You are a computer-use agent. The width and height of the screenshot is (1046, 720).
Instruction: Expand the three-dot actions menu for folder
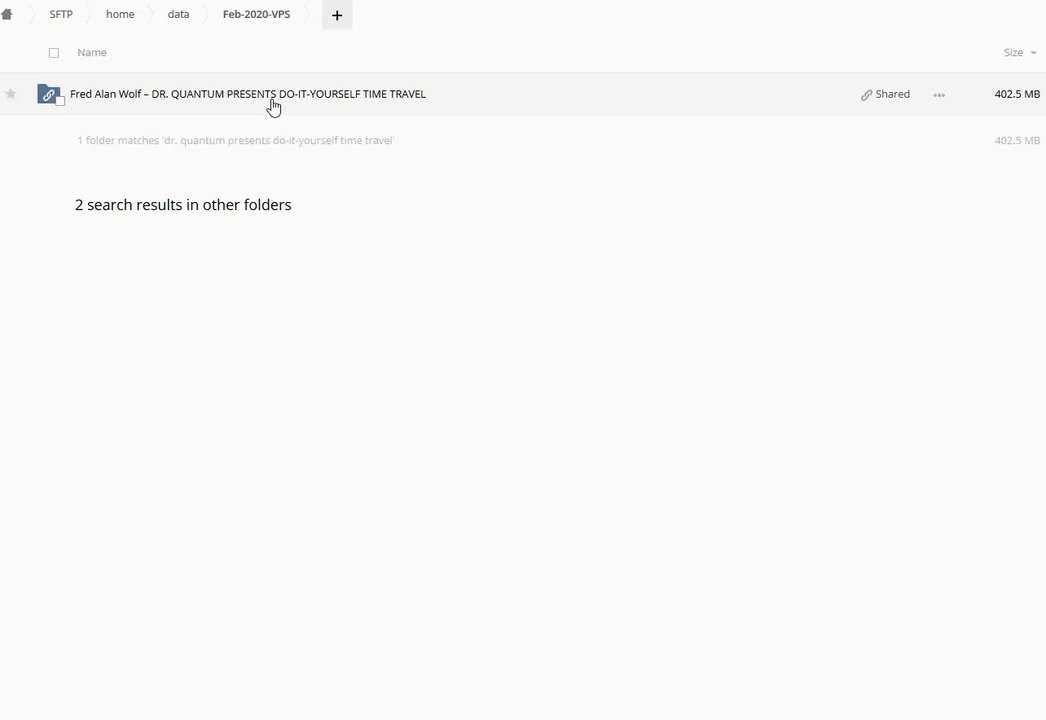(939, 95)
